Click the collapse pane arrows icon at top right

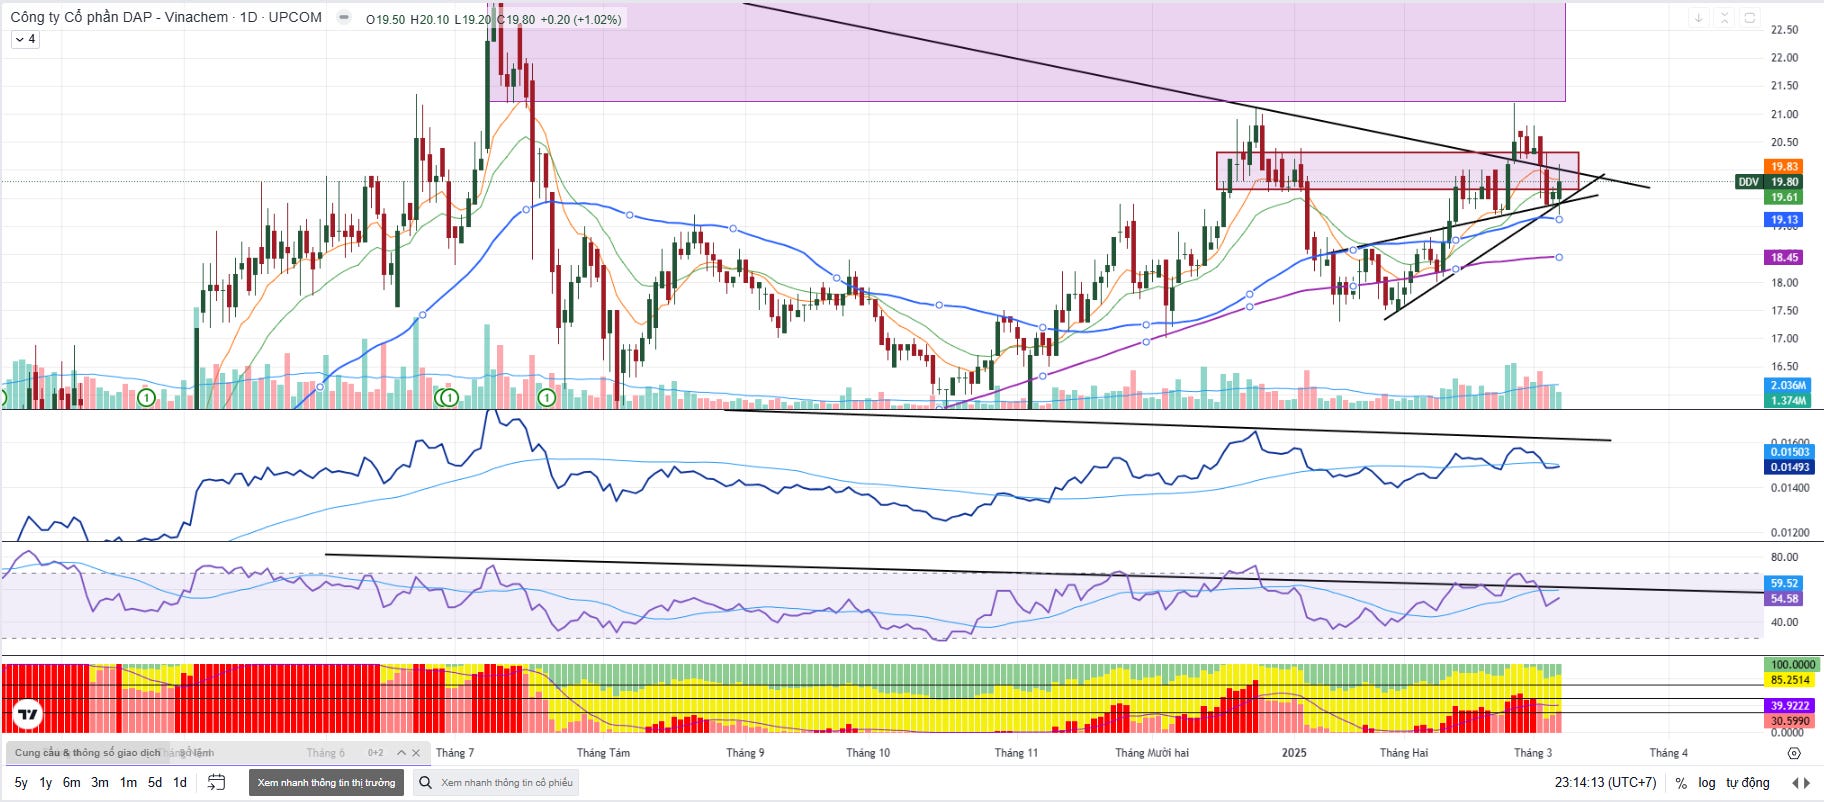click(x=1724, y=18)
